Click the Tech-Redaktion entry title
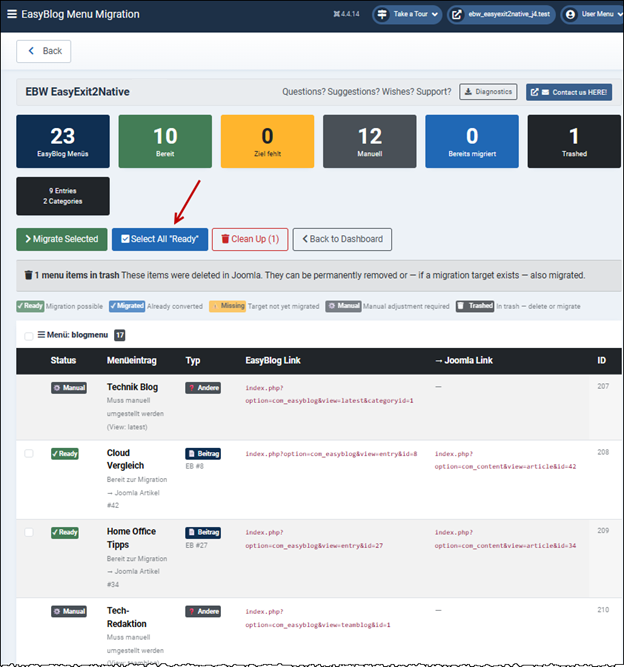The image size is (624, 667). (127, 617)
